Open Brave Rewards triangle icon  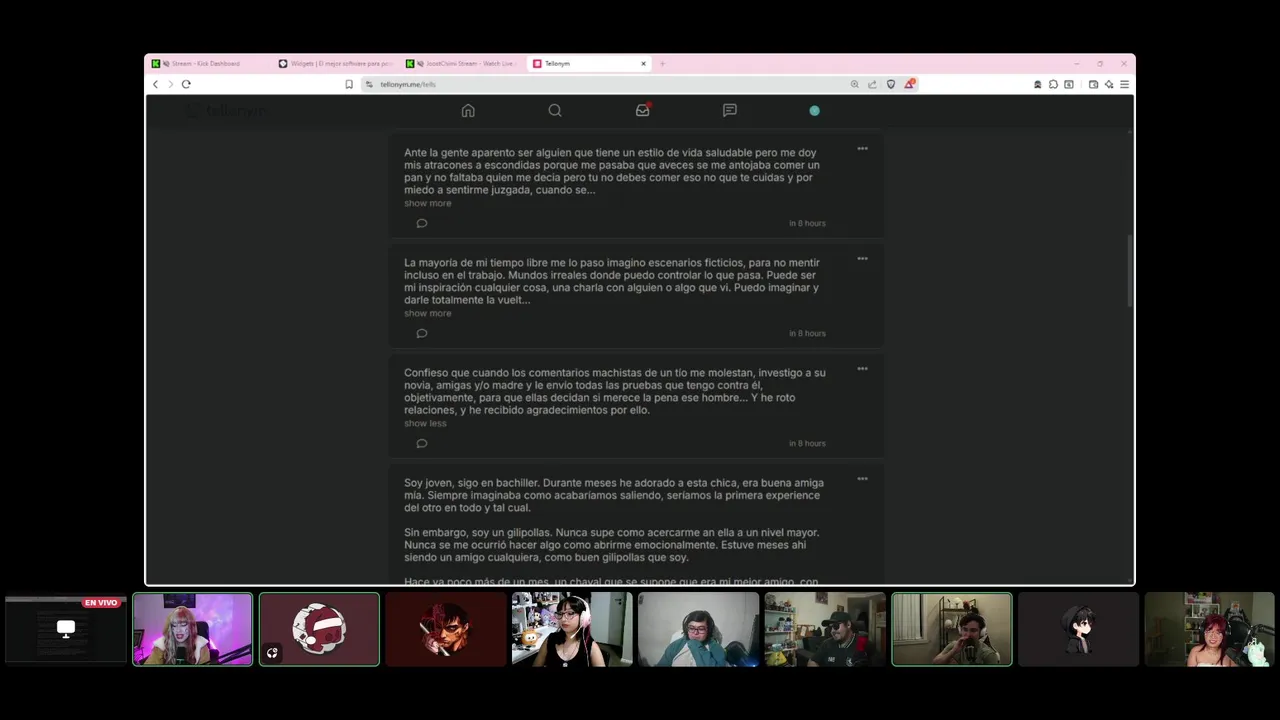coord(909,84)
